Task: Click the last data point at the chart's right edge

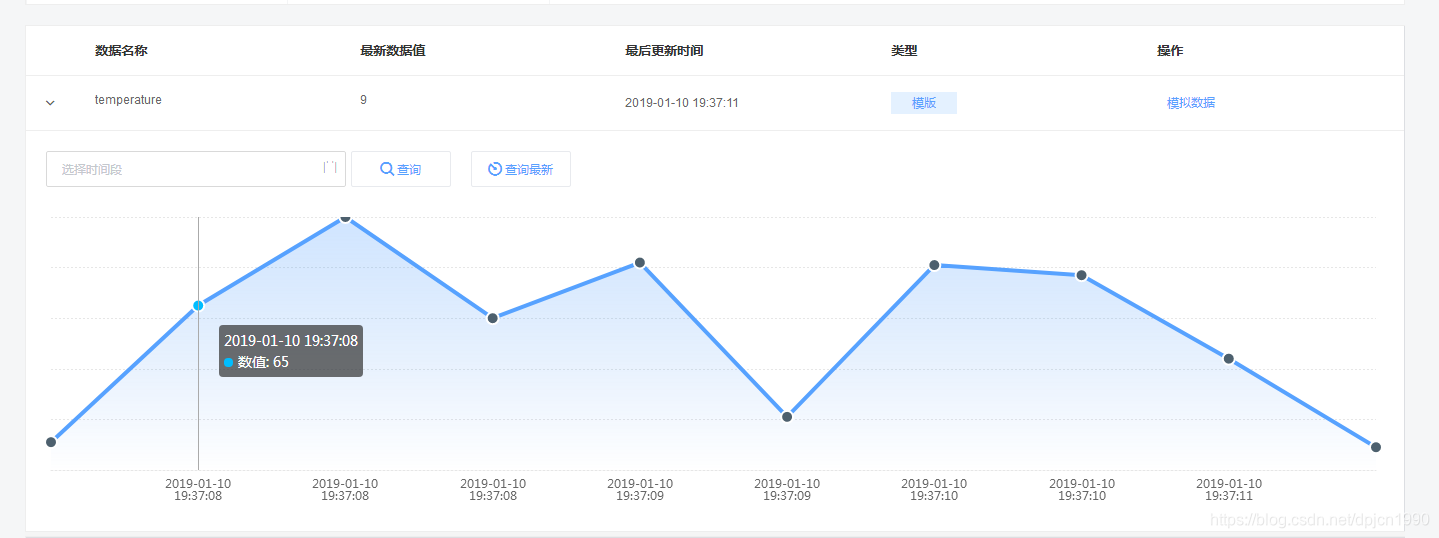Action: pos(1376,447)
